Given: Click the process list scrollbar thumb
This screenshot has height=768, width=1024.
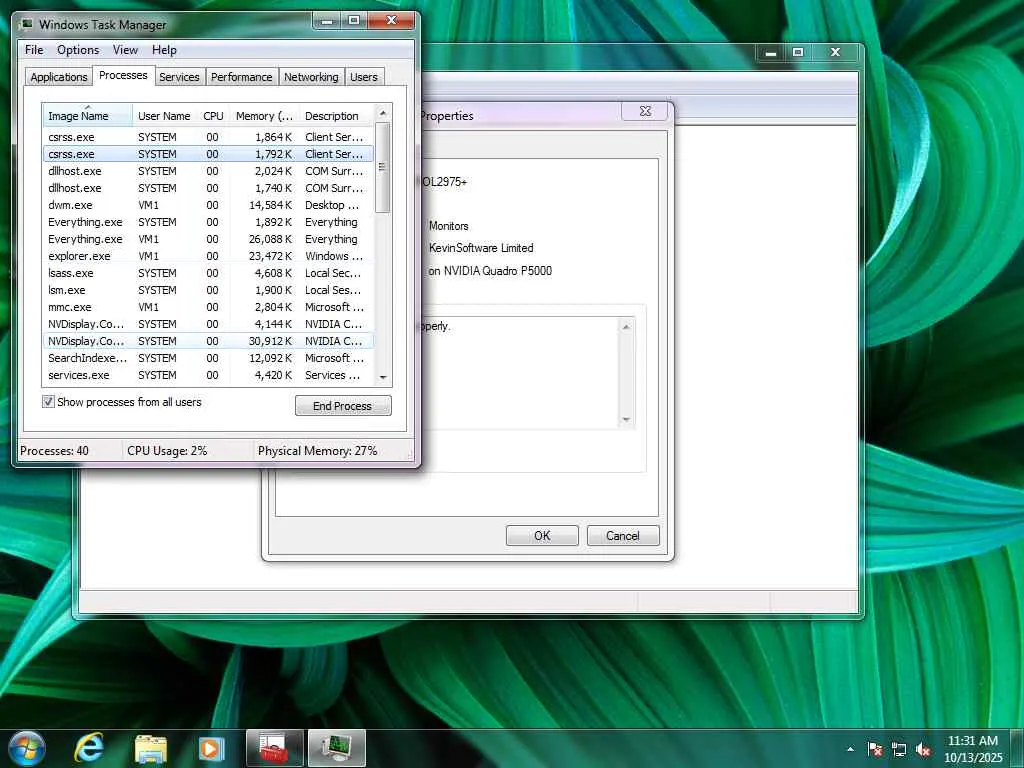Looking at the screenshot, I should [383, 167].
